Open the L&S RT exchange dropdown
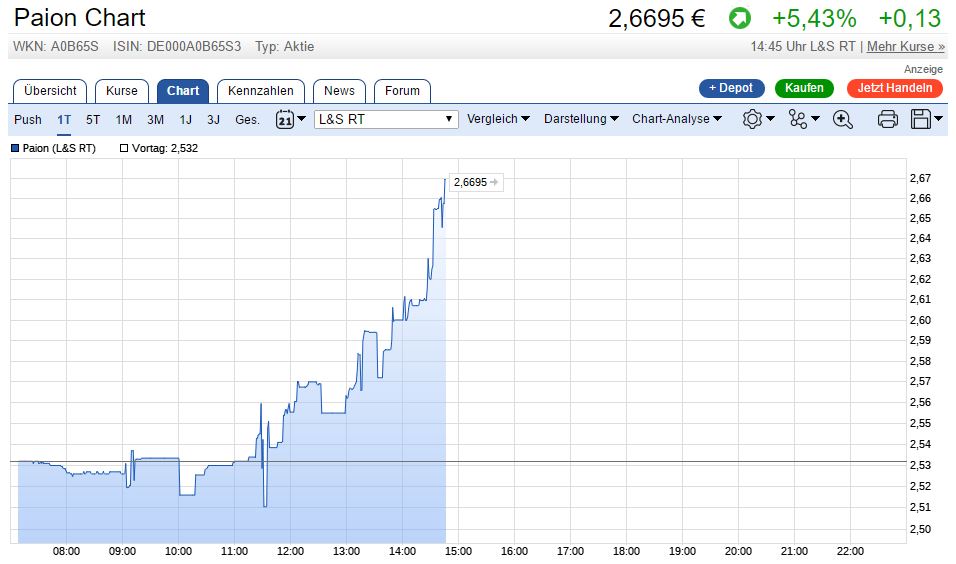The width and height of the screenshot is (956, 564). point(386,119)
